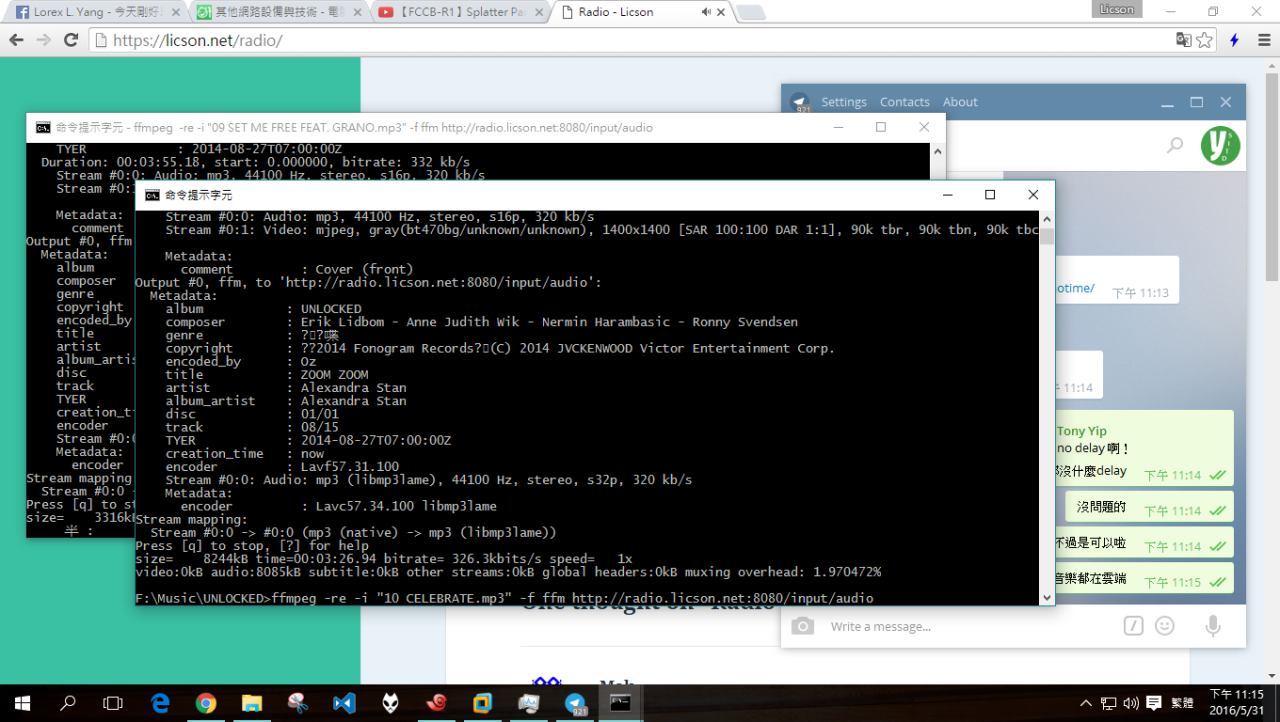Show hidden system tray icons
The image size is (1280, 722).
[1086, 703]
